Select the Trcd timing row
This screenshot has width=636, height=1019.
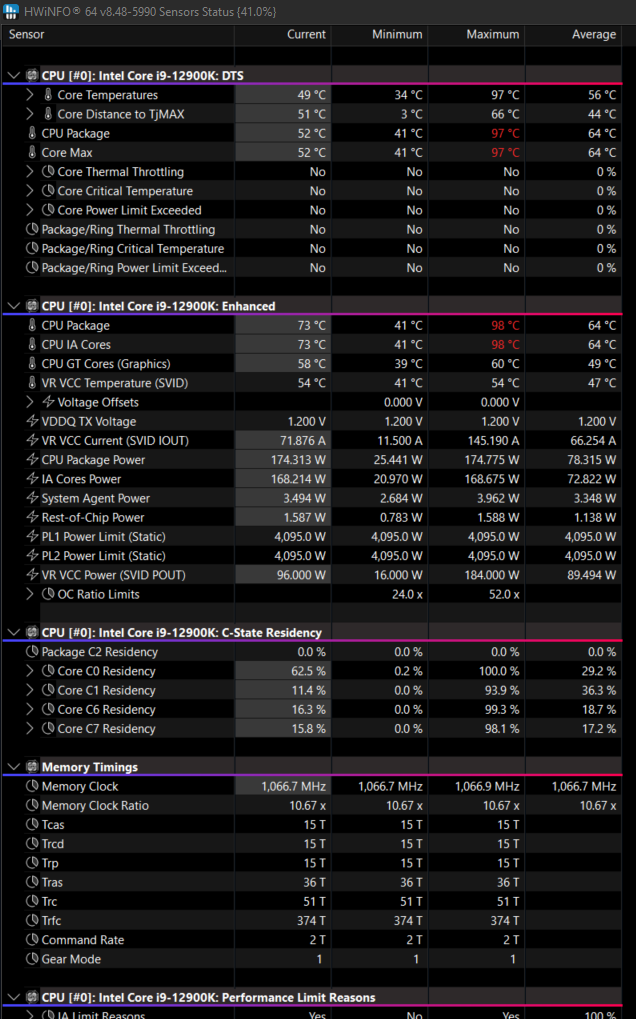click(312, 844)
